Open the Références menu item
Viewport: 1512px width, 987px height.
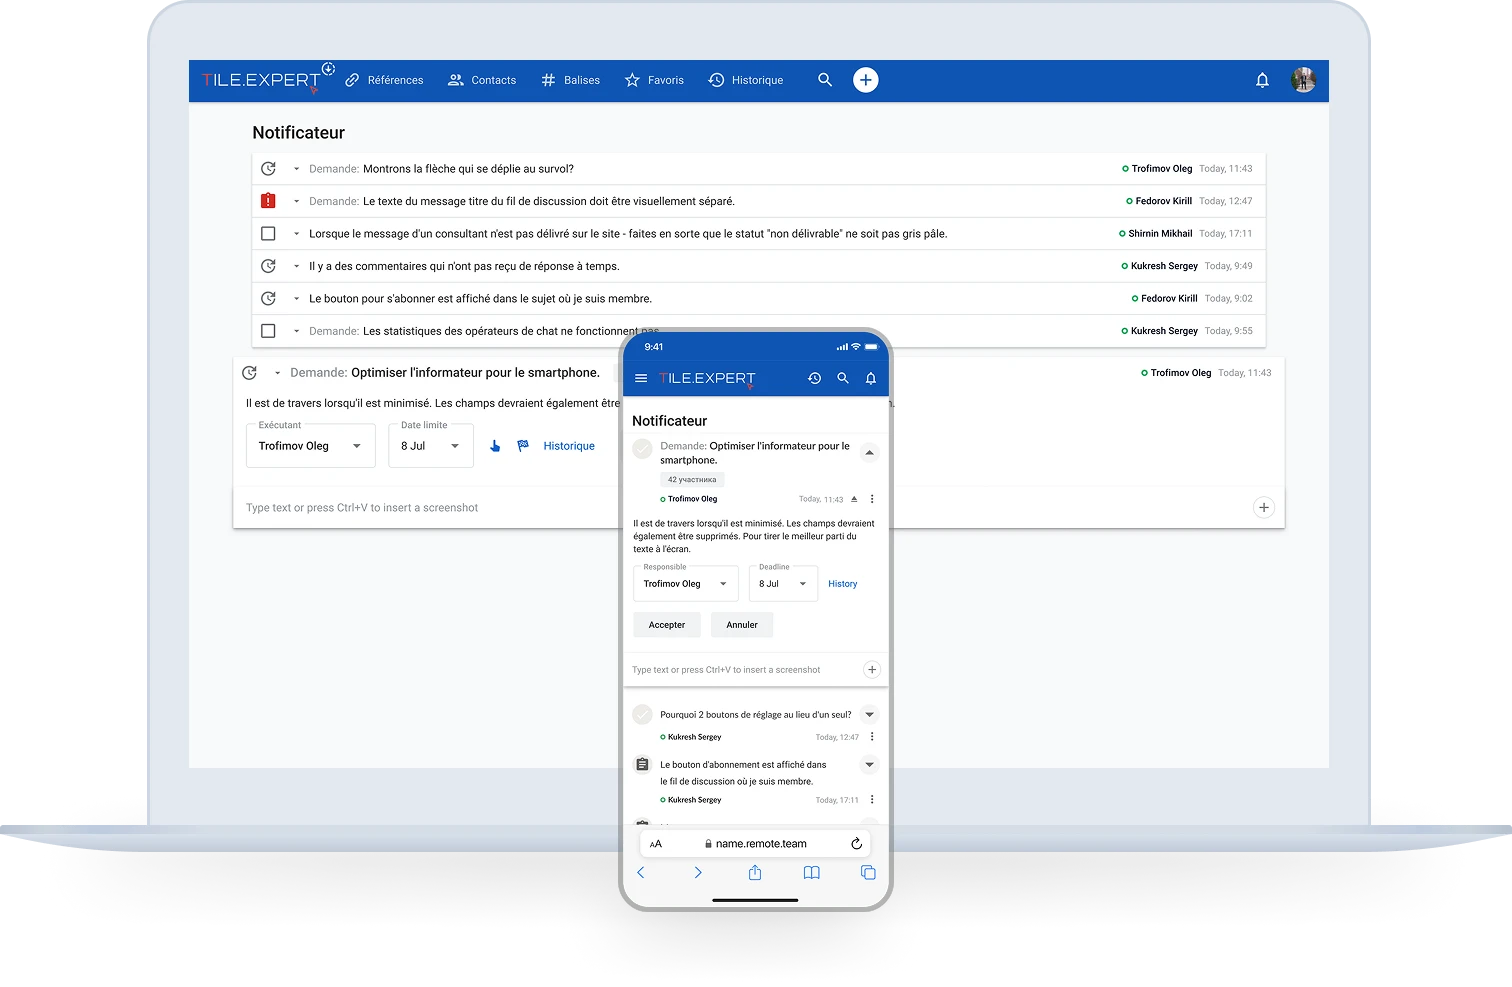pos(384,80)
